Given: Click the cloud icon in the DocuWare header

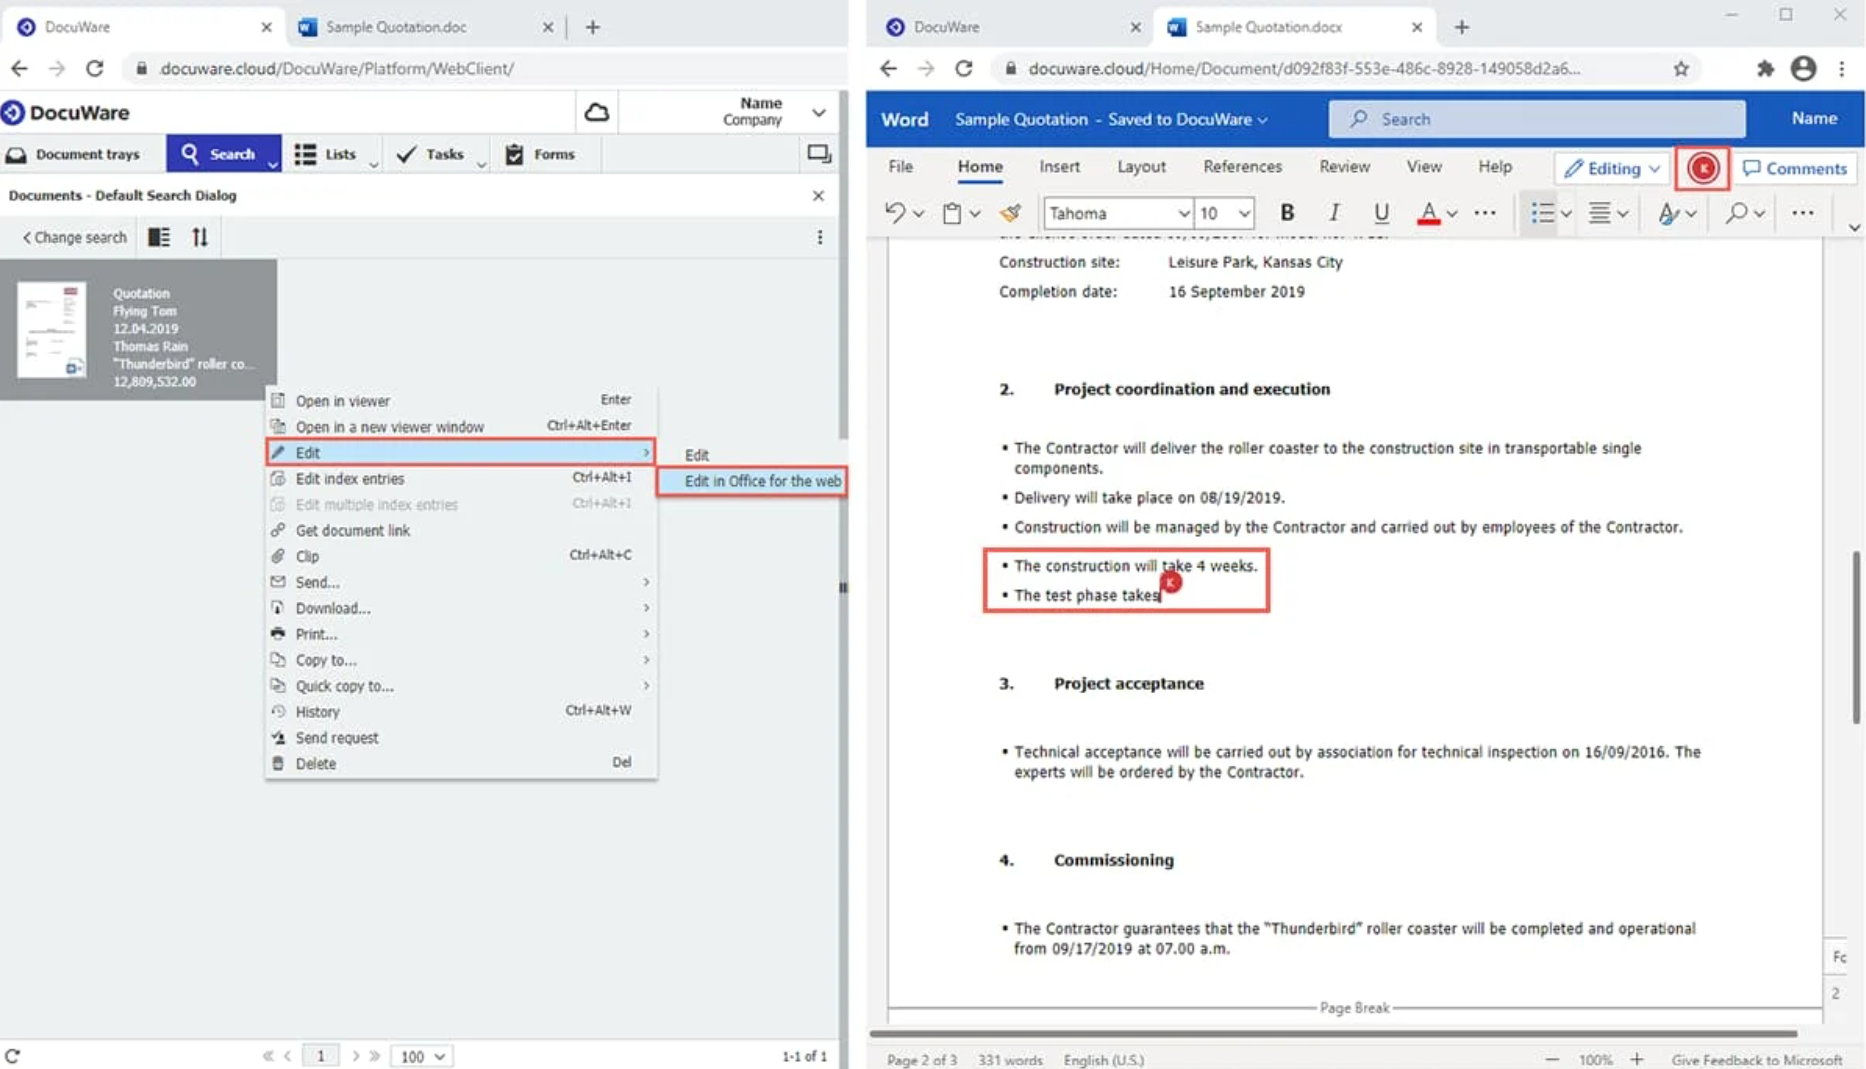Looking at the screenshot, I should click(x=597, y=113).
